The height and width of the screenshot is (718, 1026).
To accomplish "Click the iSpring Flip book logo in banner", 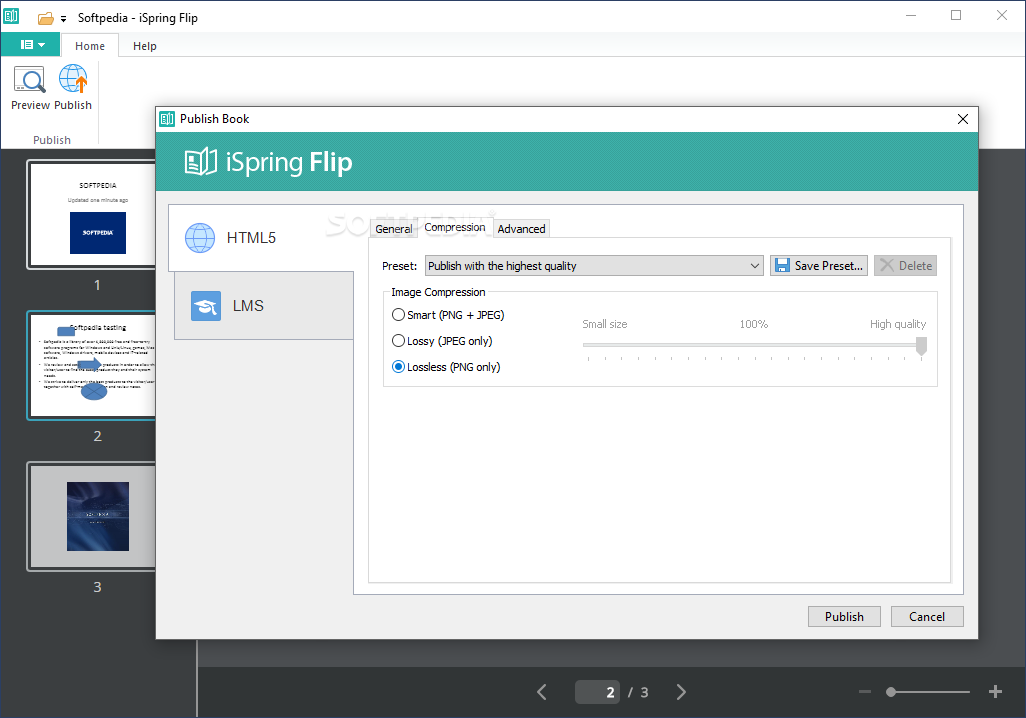I will pos(200,162).
